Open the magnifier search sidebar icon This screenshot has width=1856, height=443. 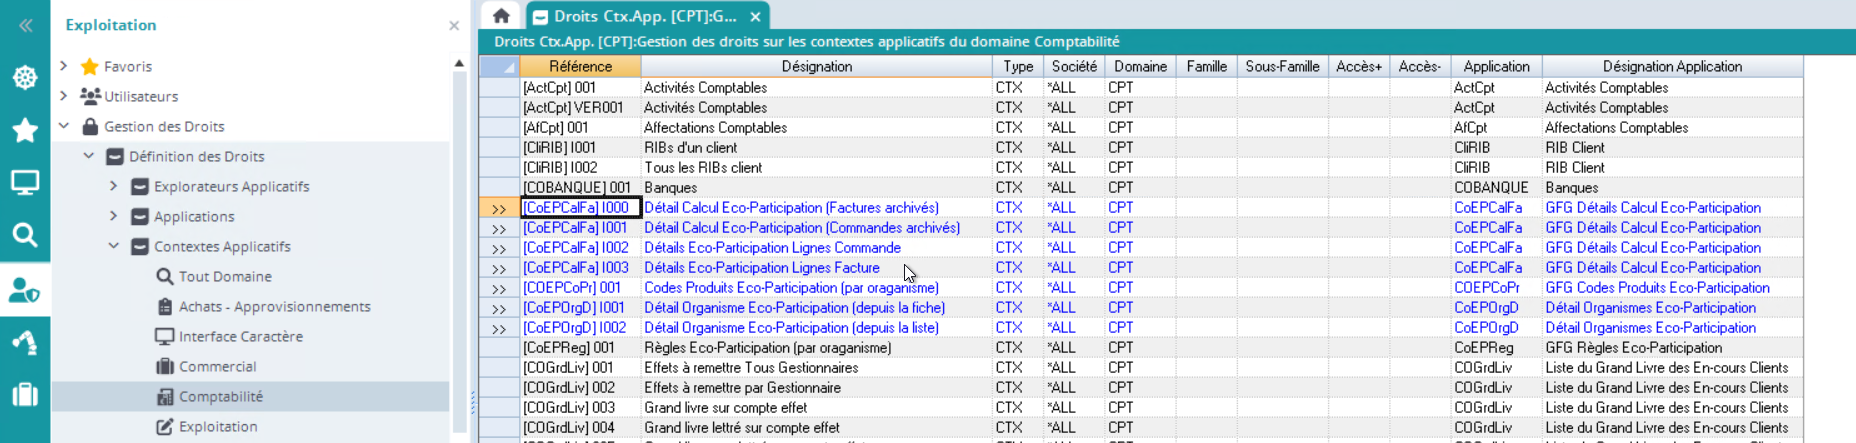pyautogui.click(x=25, y=235)
